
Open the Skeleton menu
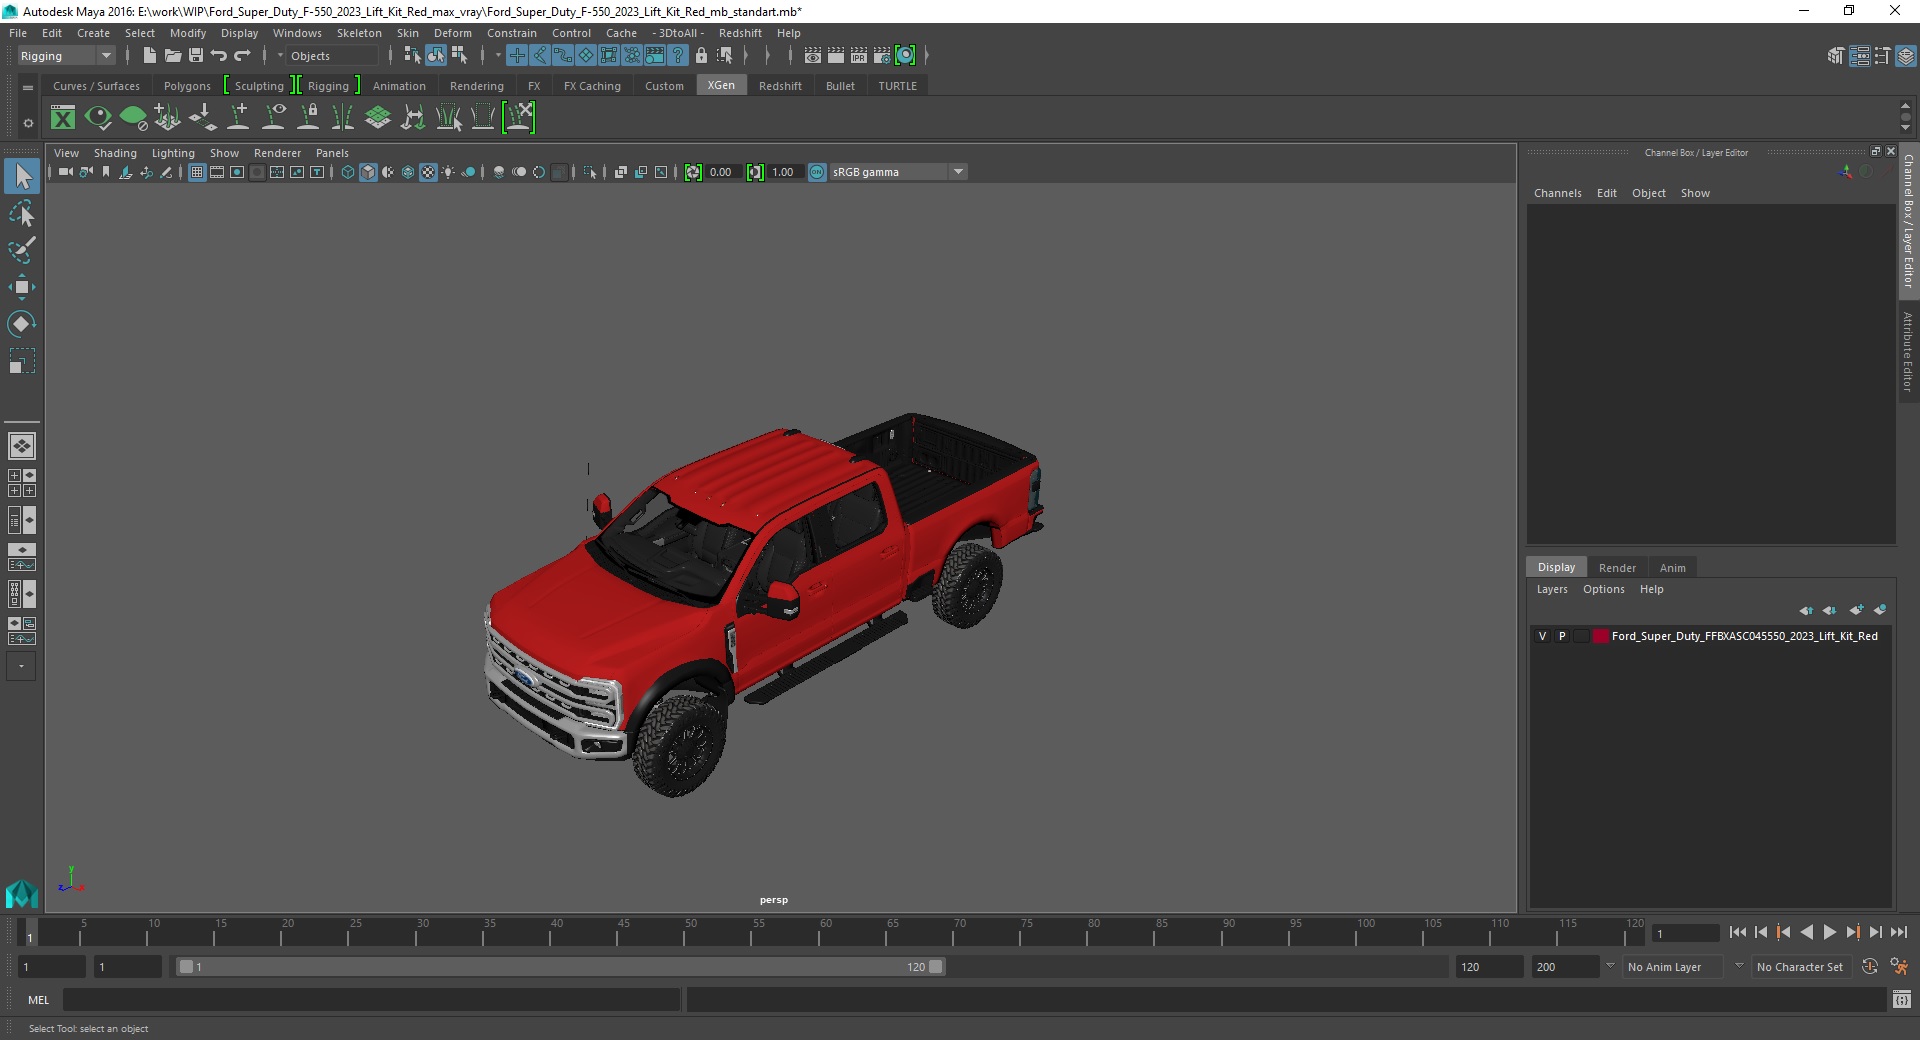click(359, 33)
